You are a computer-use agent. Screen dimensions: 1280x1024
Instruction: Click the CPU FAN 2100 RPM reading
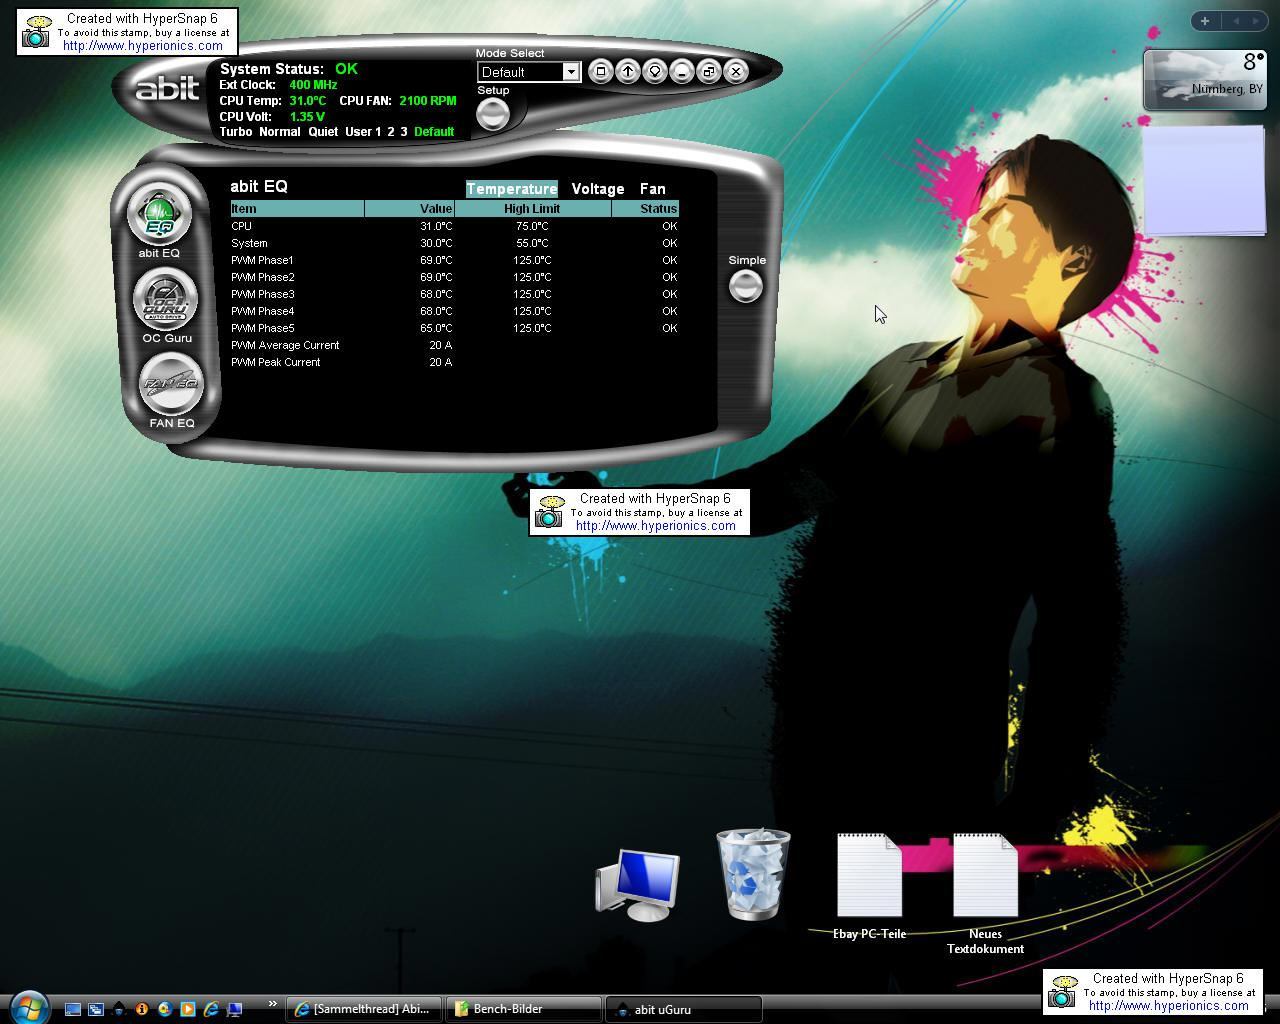coord(427,101)
